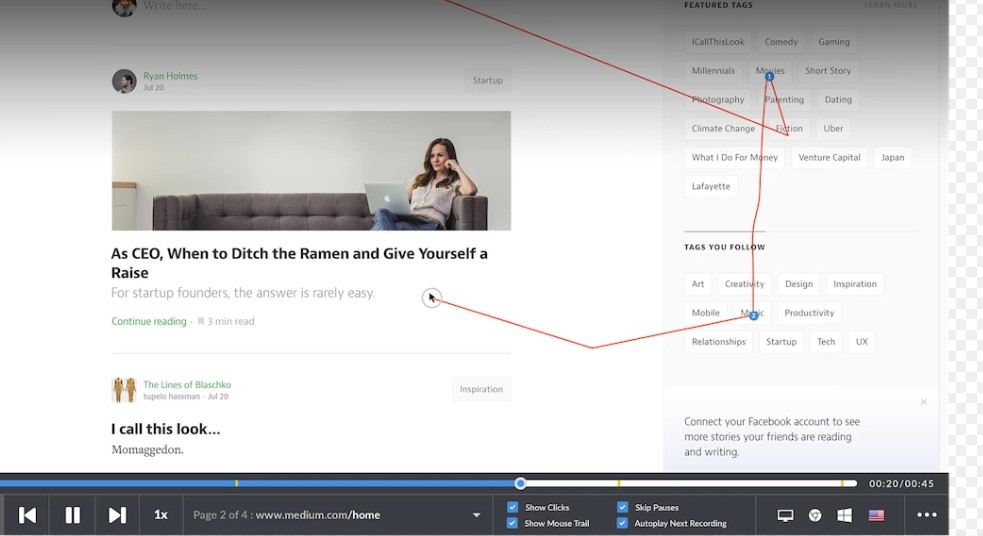Click the Productivity followed tag
This screenshot has height=536, width=983.
coord(809,313)
